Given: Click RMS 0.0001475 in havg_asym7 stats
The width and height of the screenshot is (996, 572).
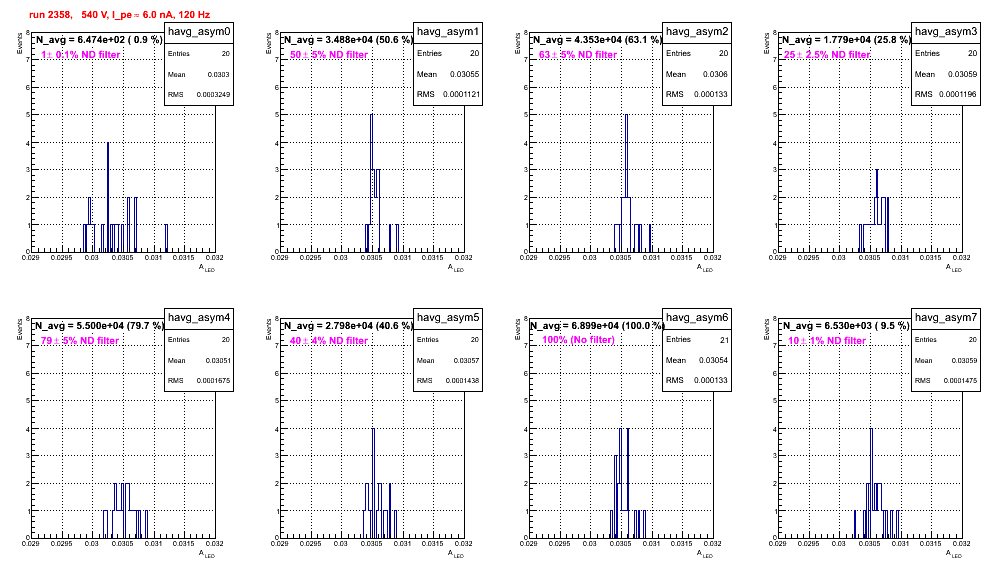Looking at the screenshot, I should click(946, 381).
